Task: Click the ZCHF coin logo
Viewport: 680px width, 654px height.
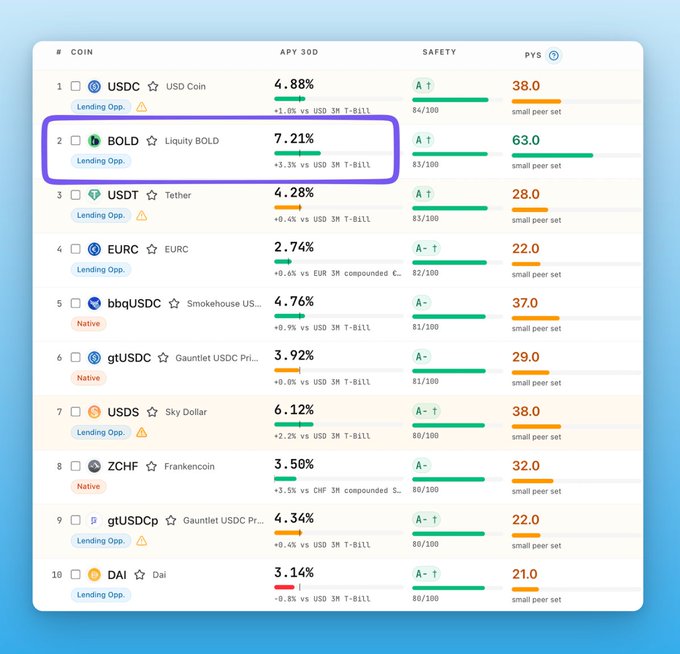Action: (x=94, y=466)
